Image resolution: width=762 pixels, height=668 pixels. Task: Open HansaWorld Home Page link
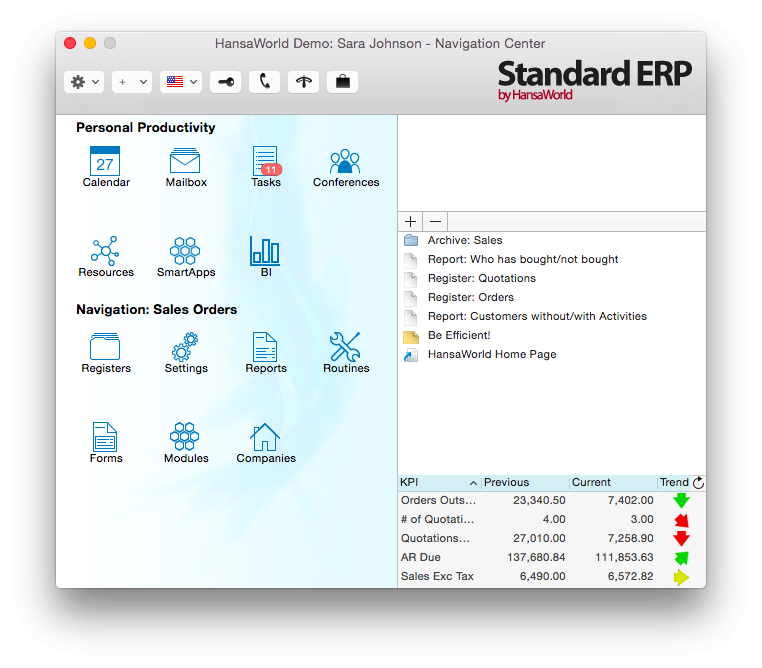coord(492,354)
